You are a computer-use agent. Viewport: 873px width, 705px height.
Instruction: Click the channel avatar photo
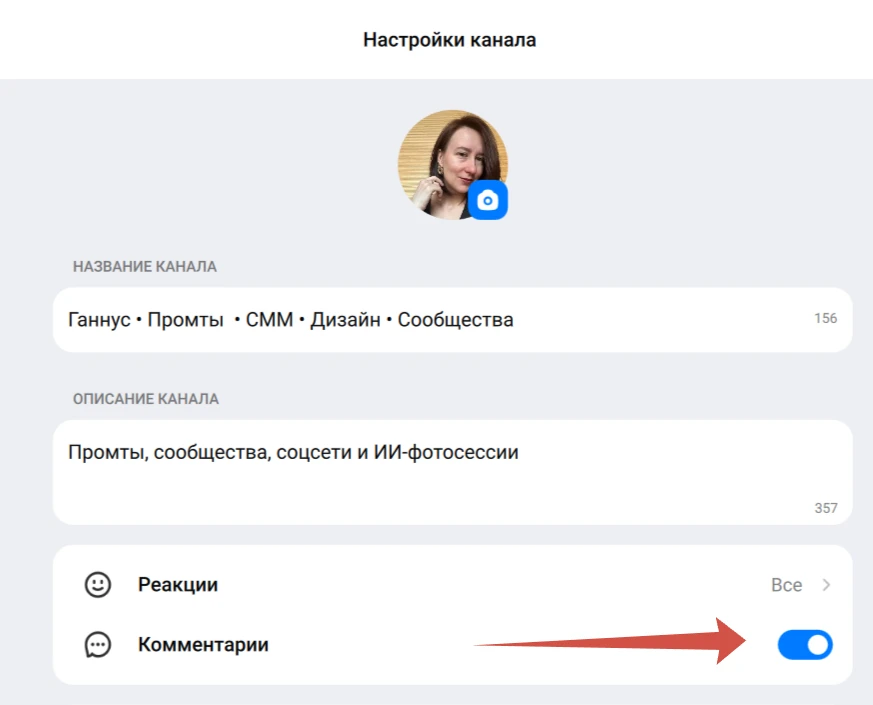[452, 164]
